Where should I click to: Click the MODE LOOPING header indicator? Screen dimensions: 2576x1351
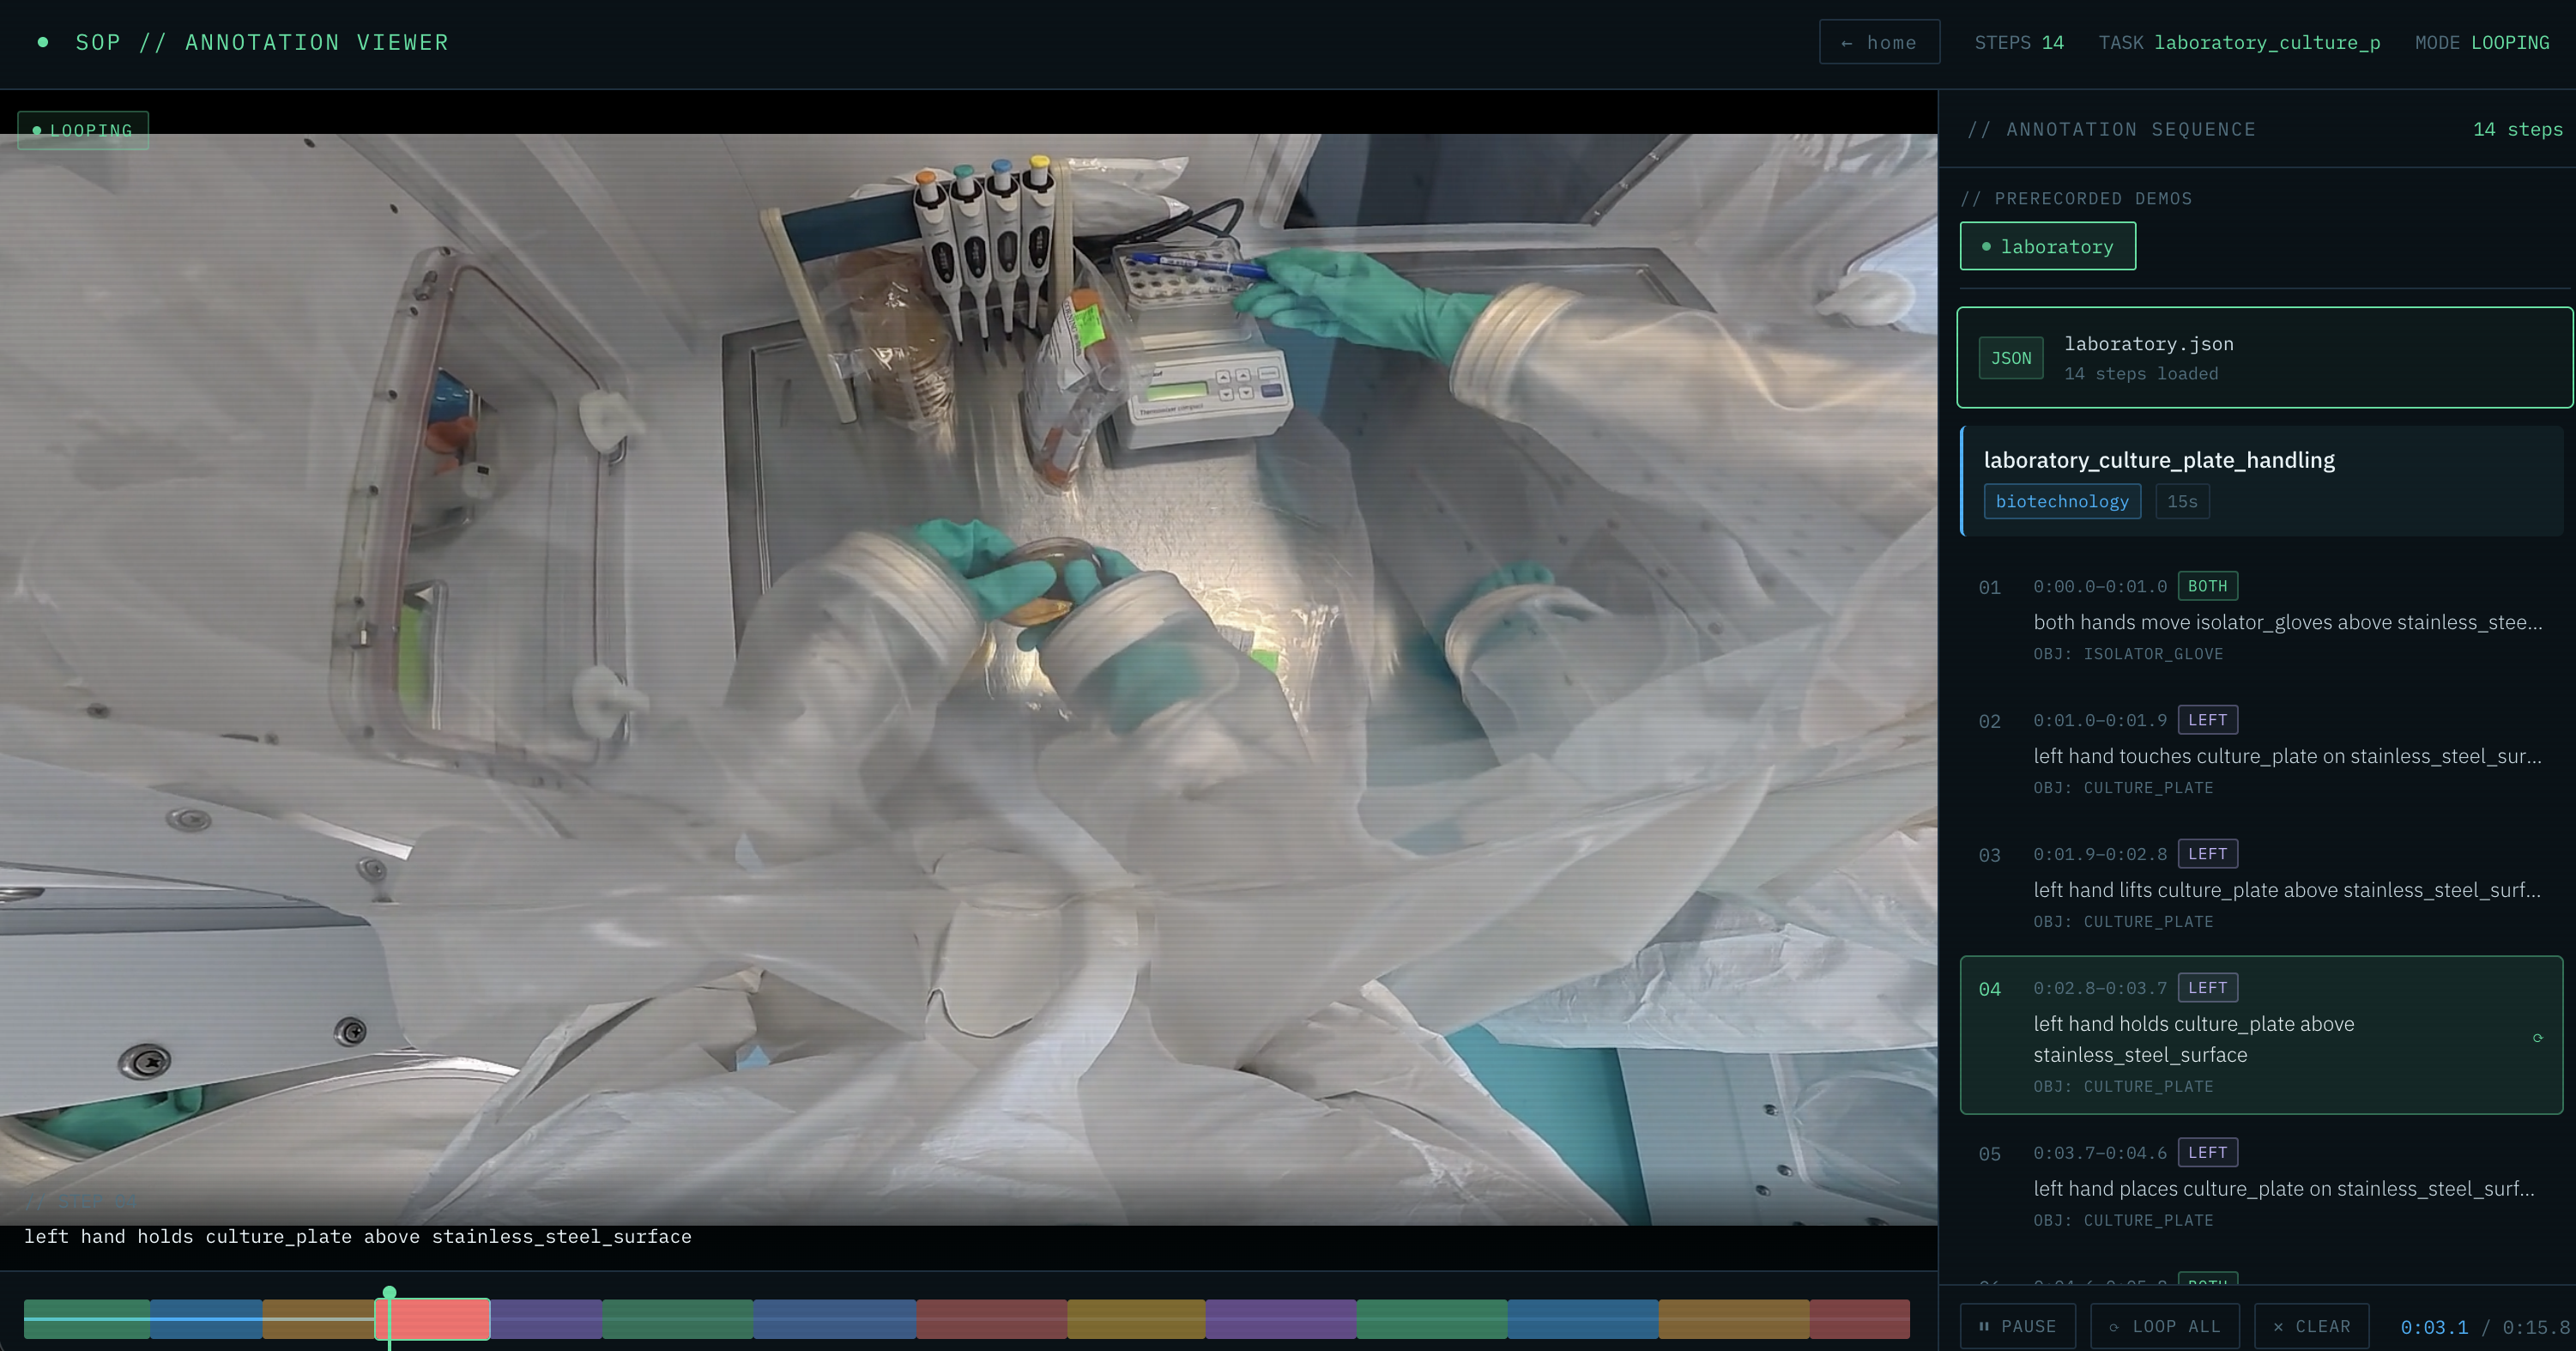tap(2482, 42)
